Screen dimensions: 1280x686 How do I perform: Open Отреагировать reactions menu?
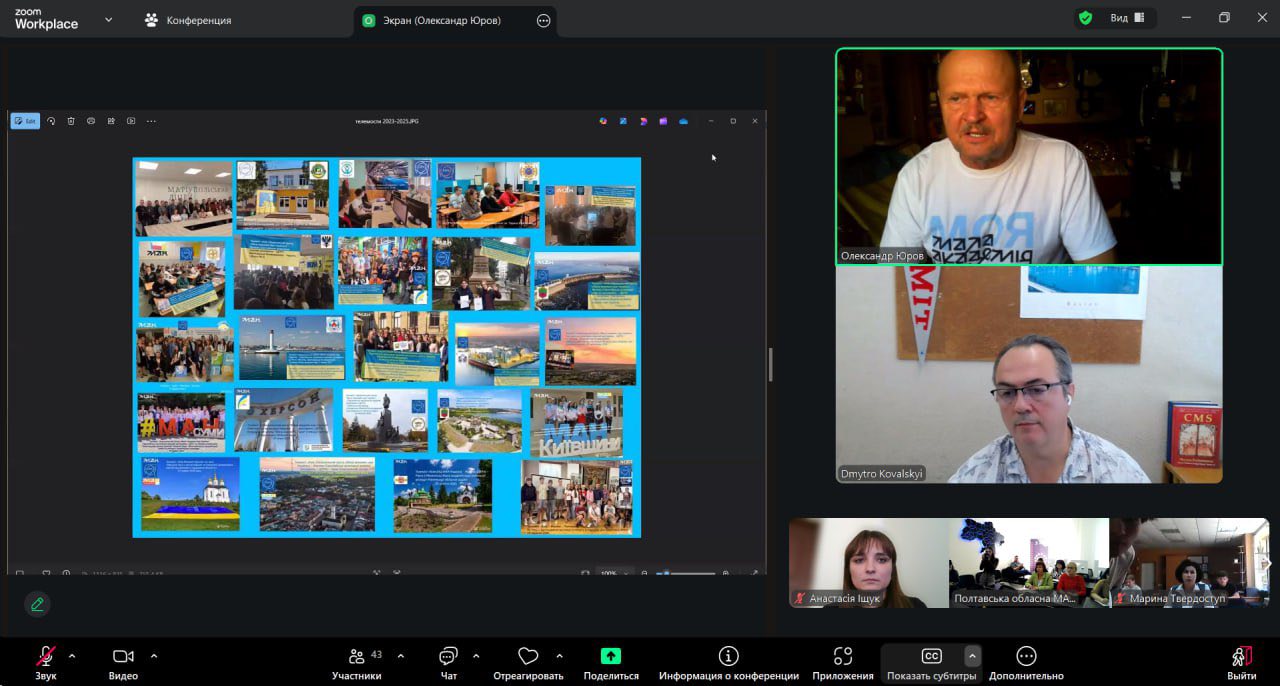pos(528,663)
